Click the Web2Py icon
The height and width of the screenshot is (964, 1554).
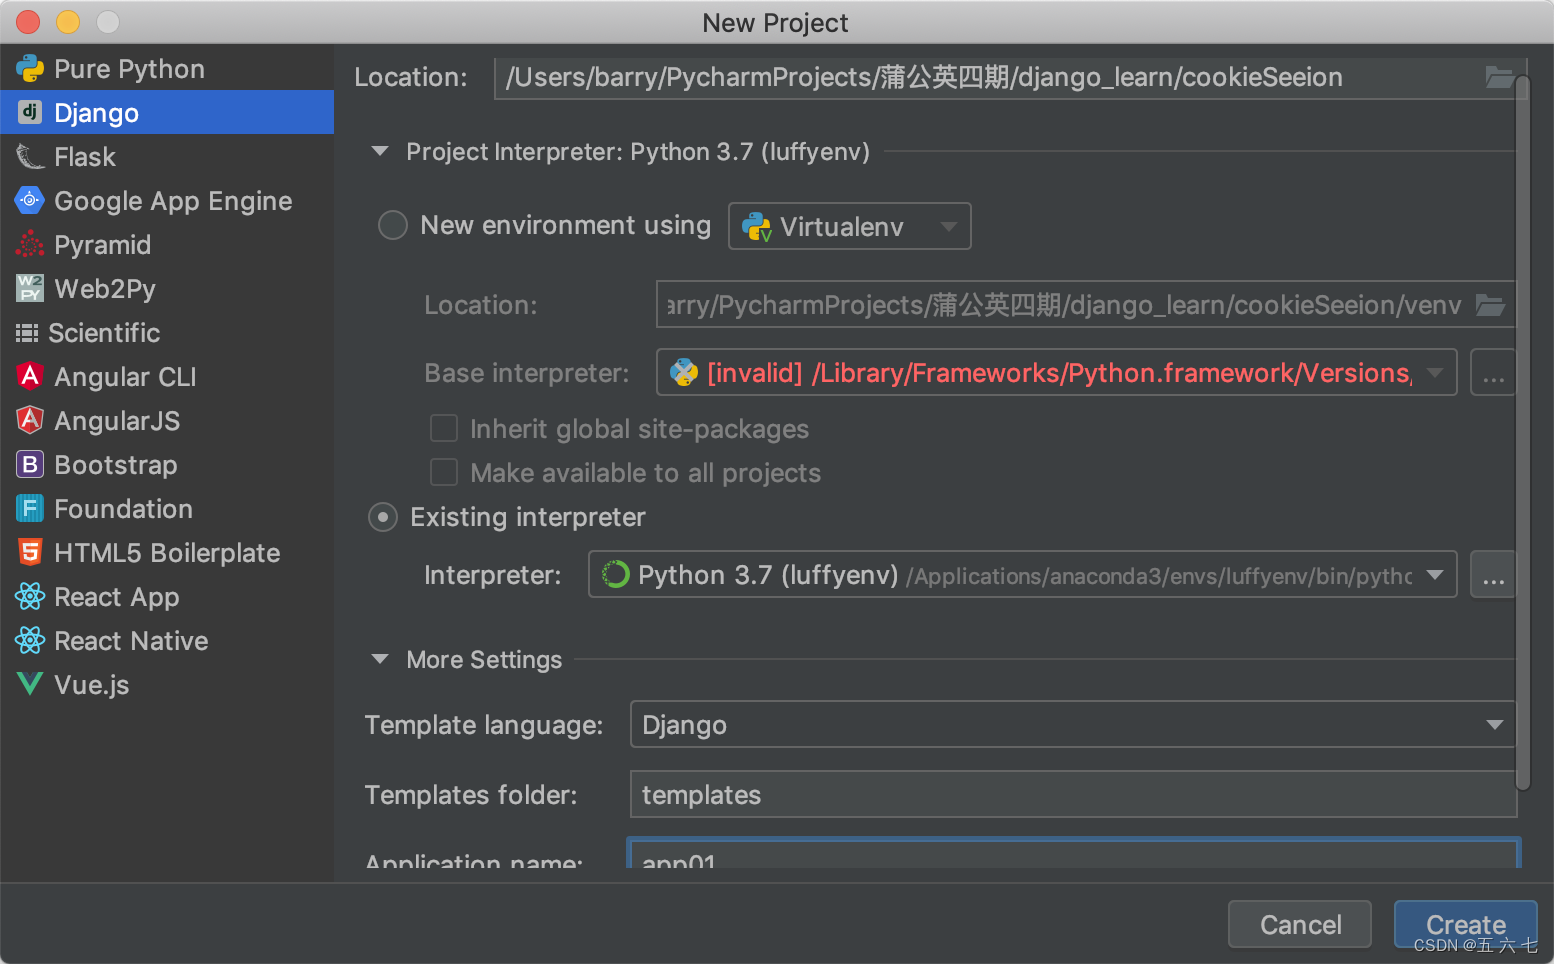[30, 288]
